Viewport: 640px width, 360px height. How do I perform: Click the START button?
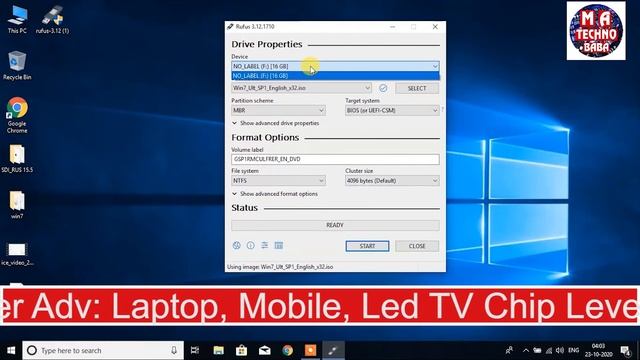click(367, 246)
